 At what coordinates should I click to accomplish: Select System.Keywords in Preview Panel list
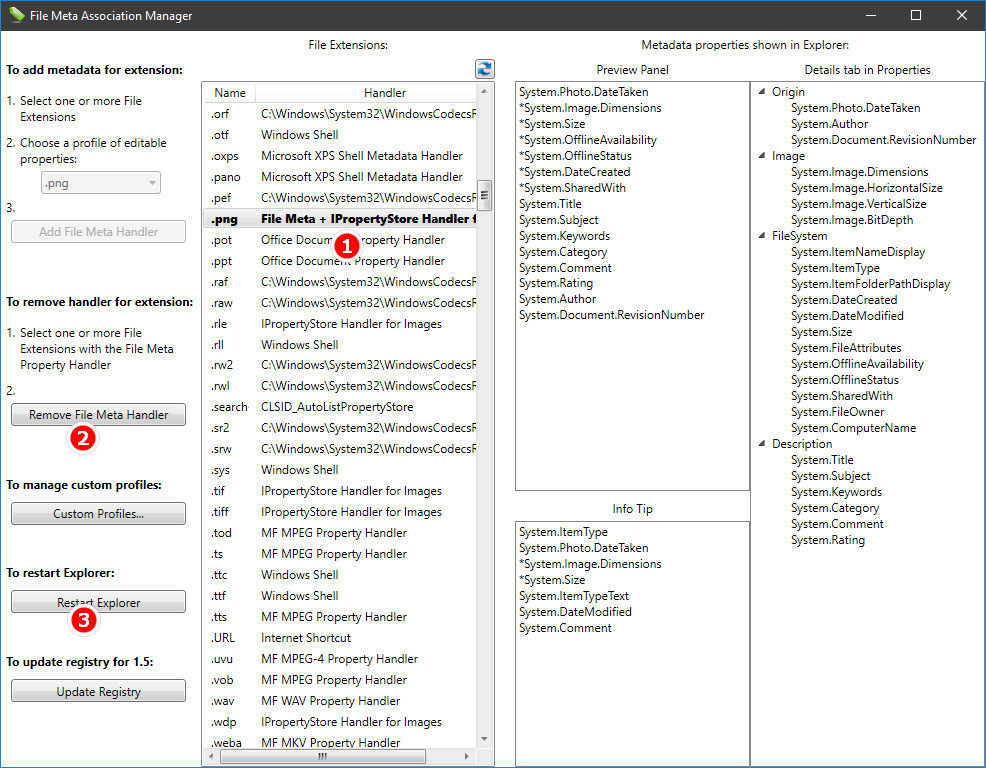(565, 236)
